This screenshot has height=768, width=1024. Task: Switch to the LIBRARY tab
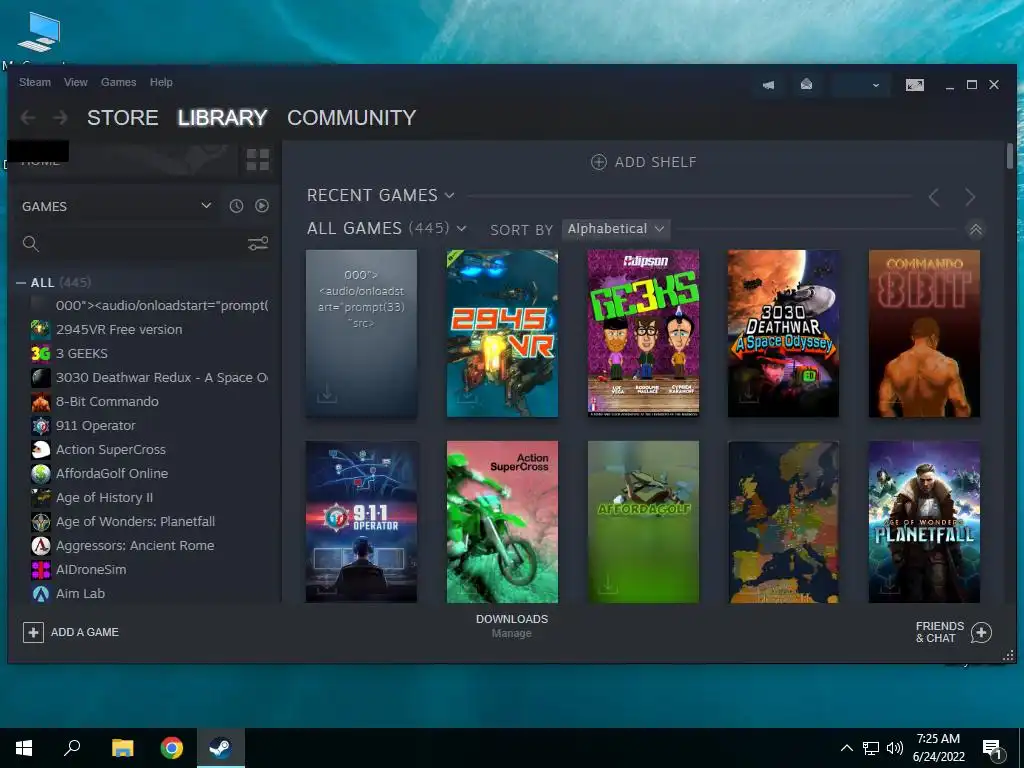pos(223,118)
